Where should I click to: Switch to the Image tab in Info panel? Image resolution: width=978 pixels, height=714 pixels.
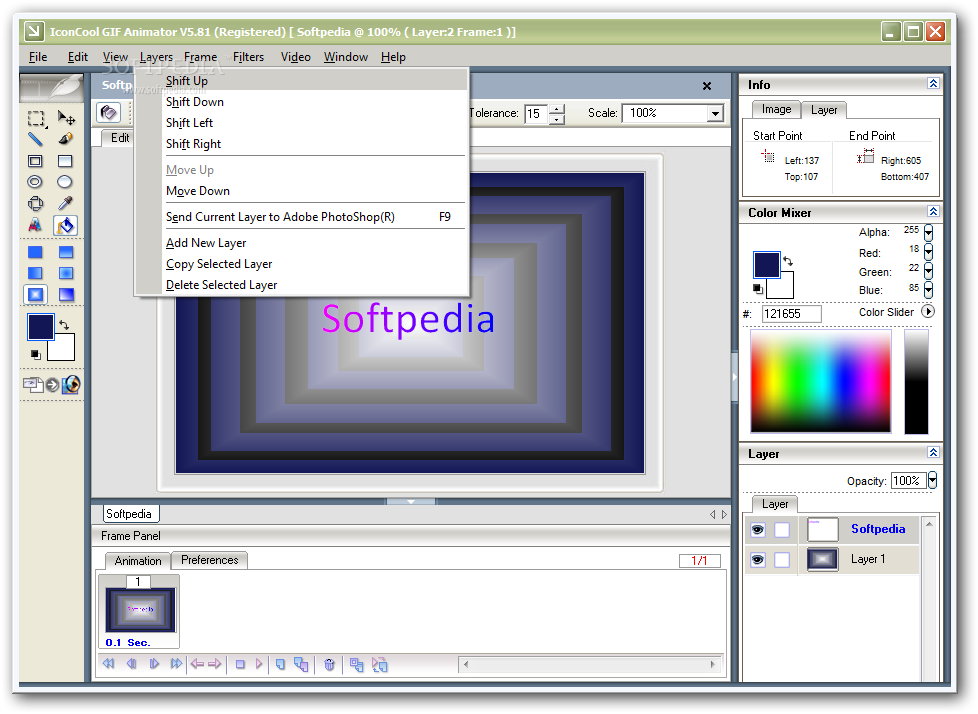click(776, 110)
